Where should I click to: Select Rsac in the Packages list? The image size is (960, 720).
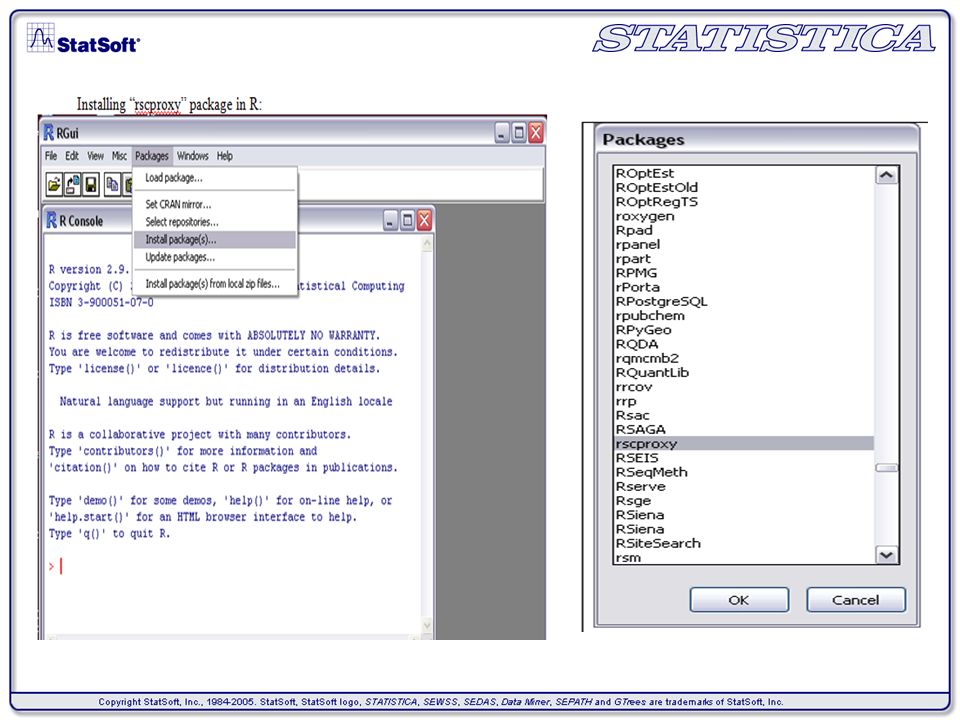(x=744, y=415)
